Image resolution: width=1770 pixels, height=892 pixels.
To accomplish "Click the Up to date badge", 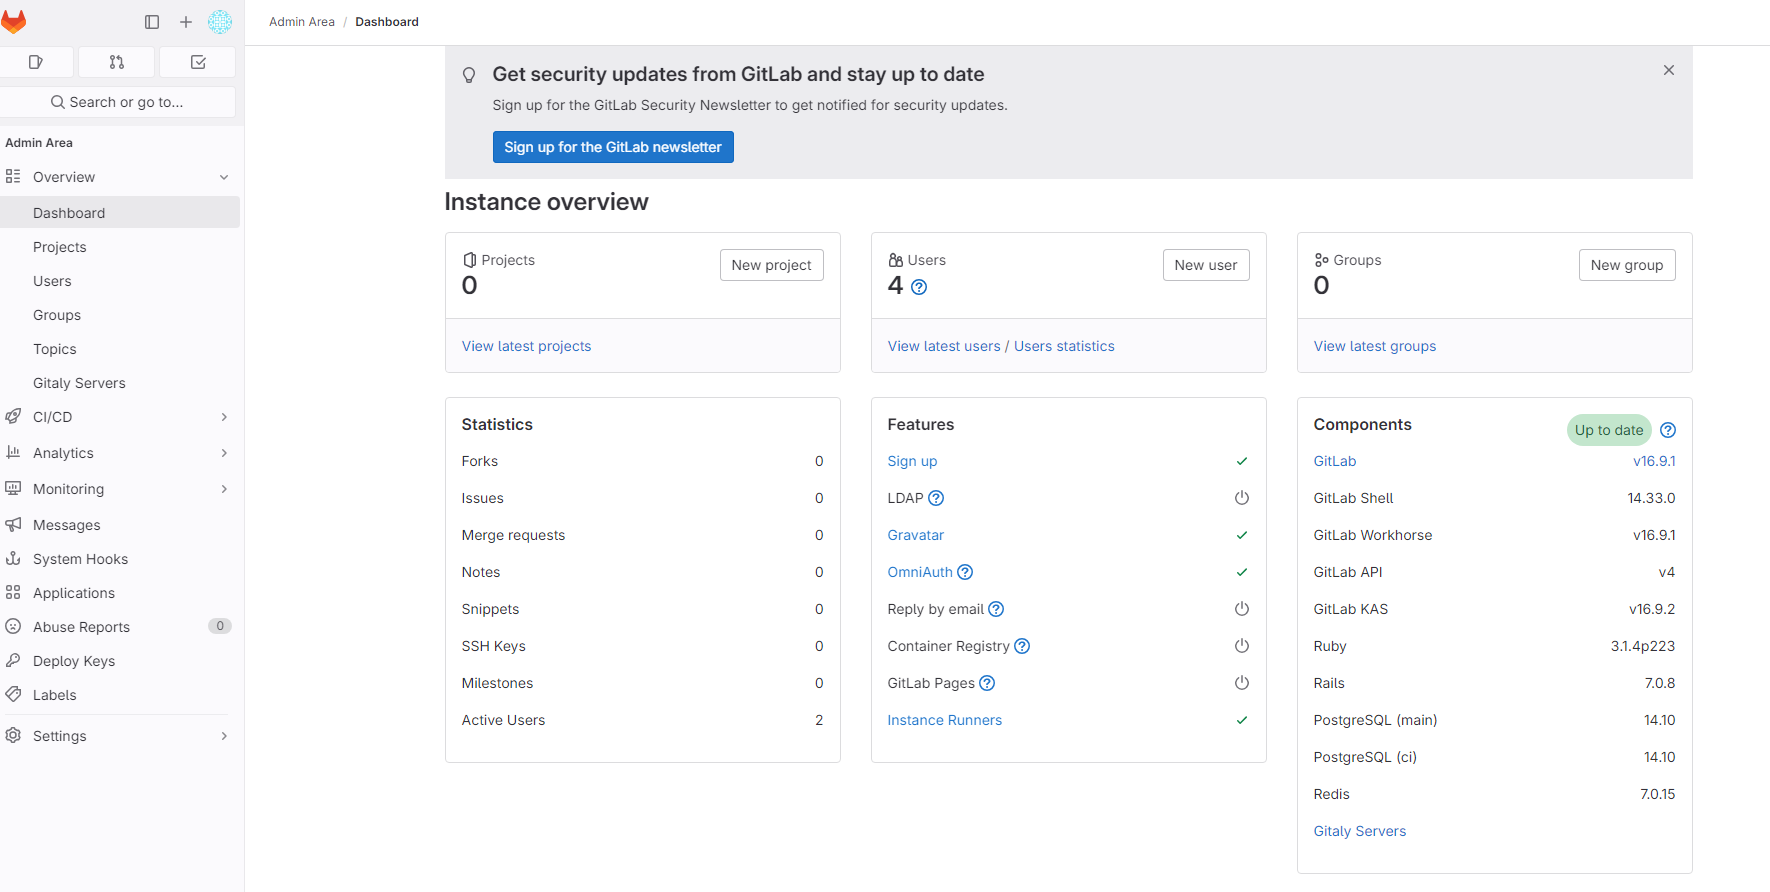I will pos(1609,430).
